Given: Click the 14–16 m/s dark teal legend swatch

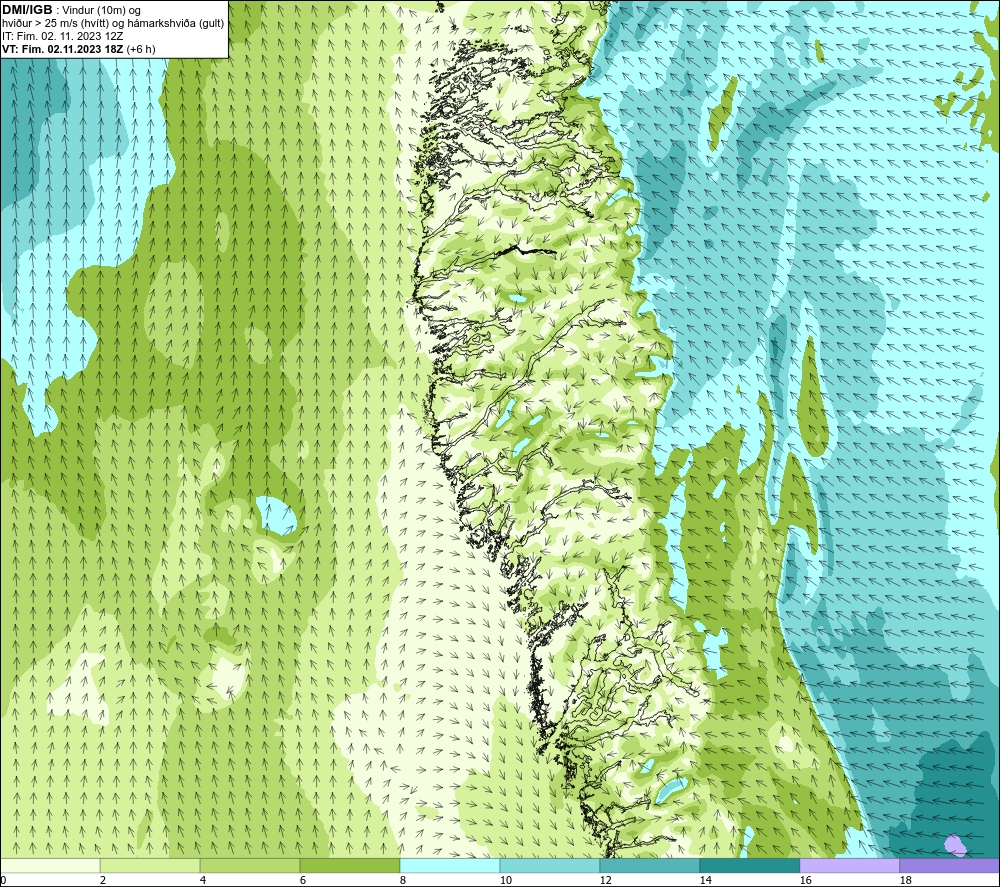Looking at the screenshot, I should (749, 865).
